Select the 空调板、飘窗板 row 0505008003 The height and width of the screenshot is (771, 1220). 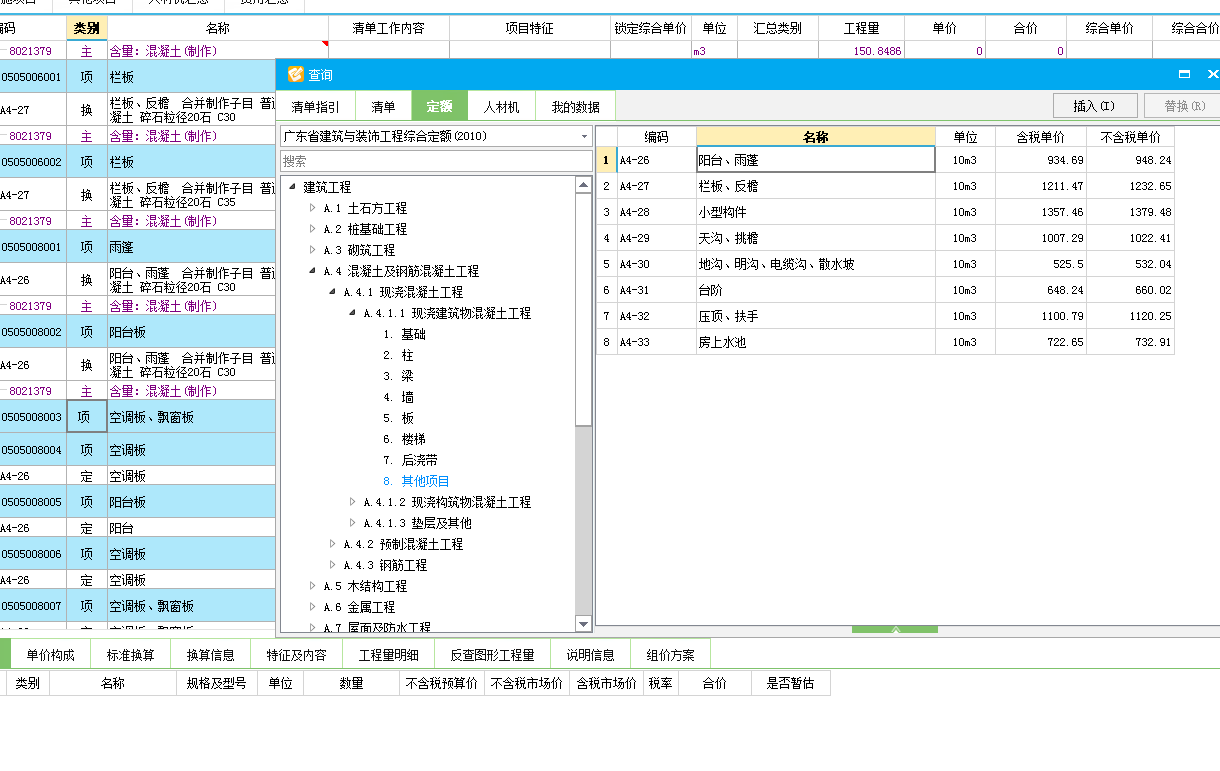[x=138, y=417]
